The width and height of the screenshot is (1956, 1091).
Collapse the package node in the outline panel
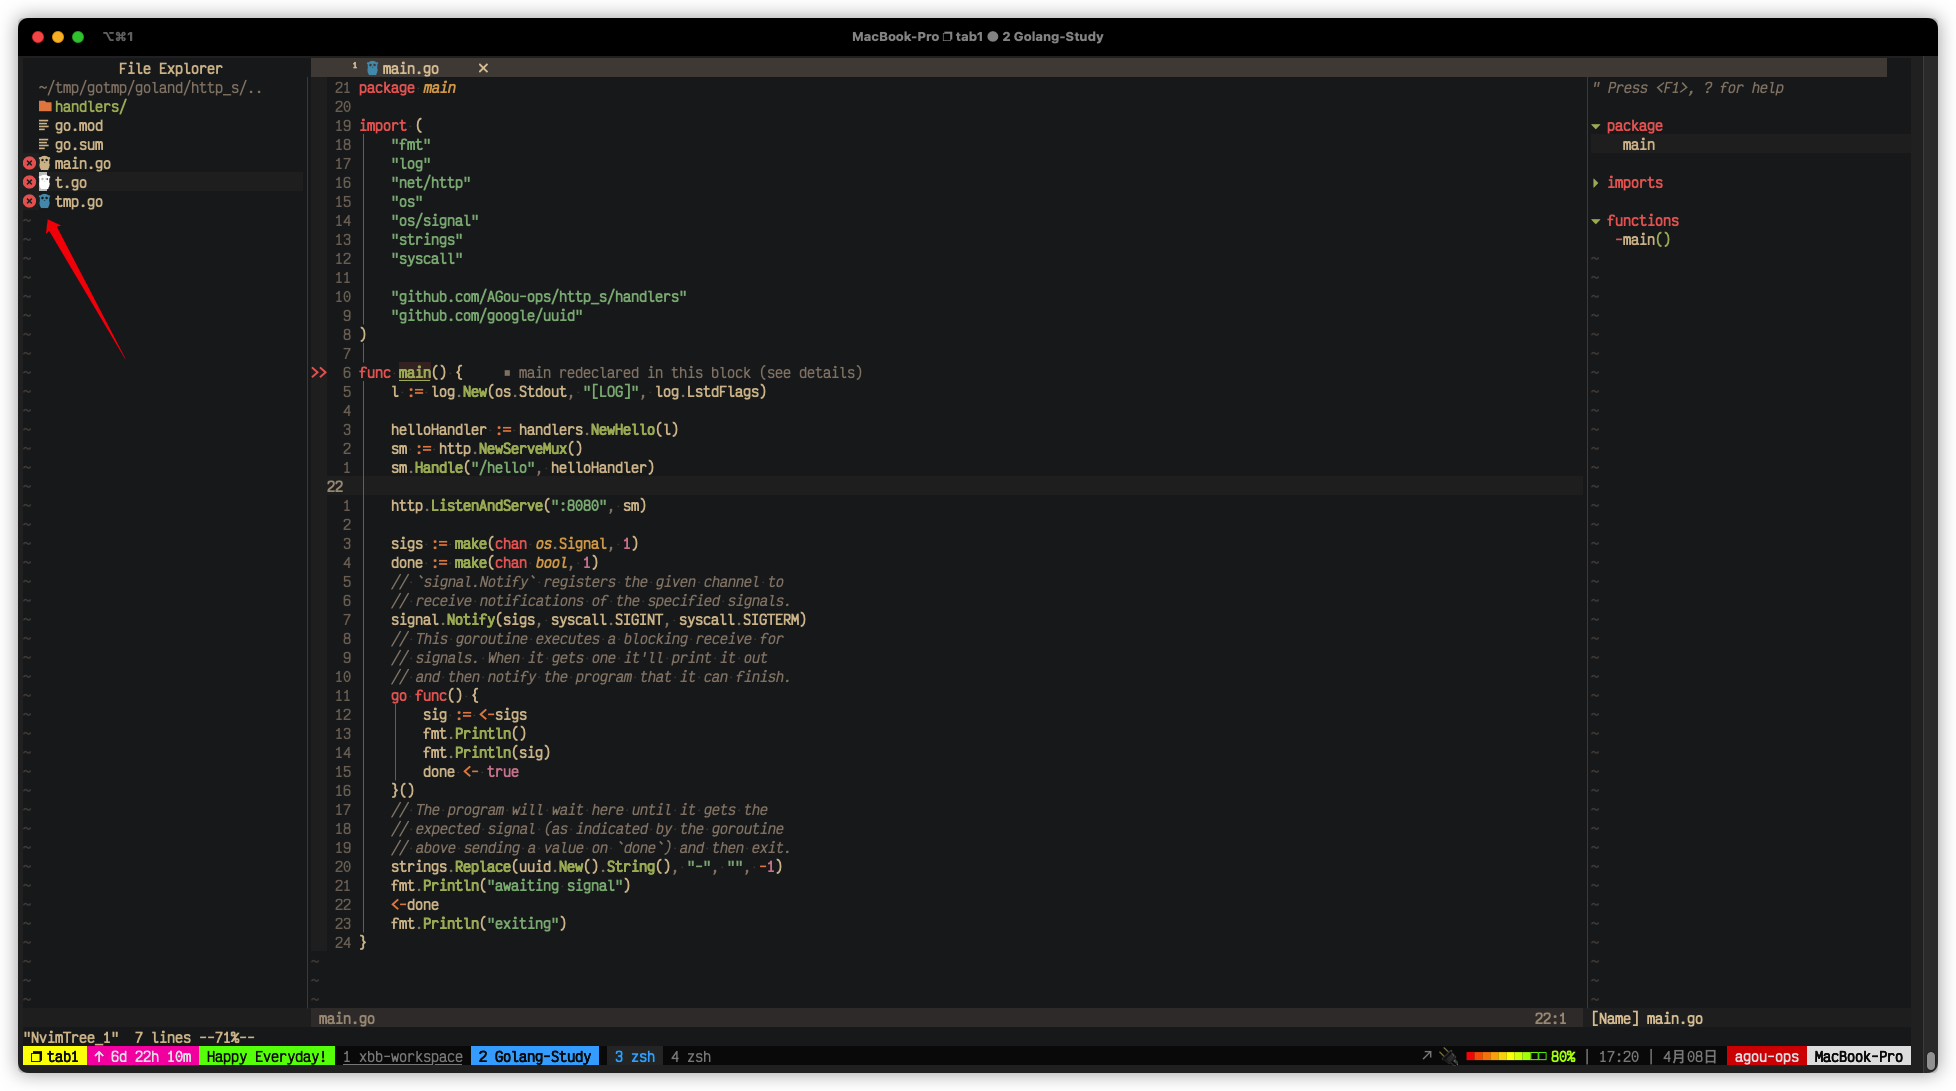pyautogui.click(x=1596, y=125)
